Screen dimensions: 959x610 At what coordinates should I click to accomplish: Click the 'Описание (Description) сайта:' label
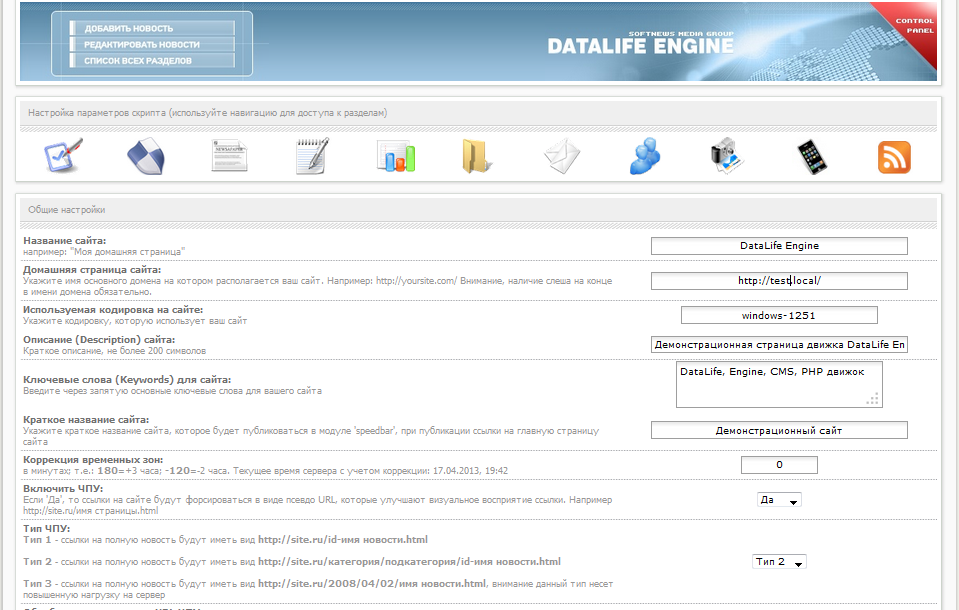pos(99,340)
